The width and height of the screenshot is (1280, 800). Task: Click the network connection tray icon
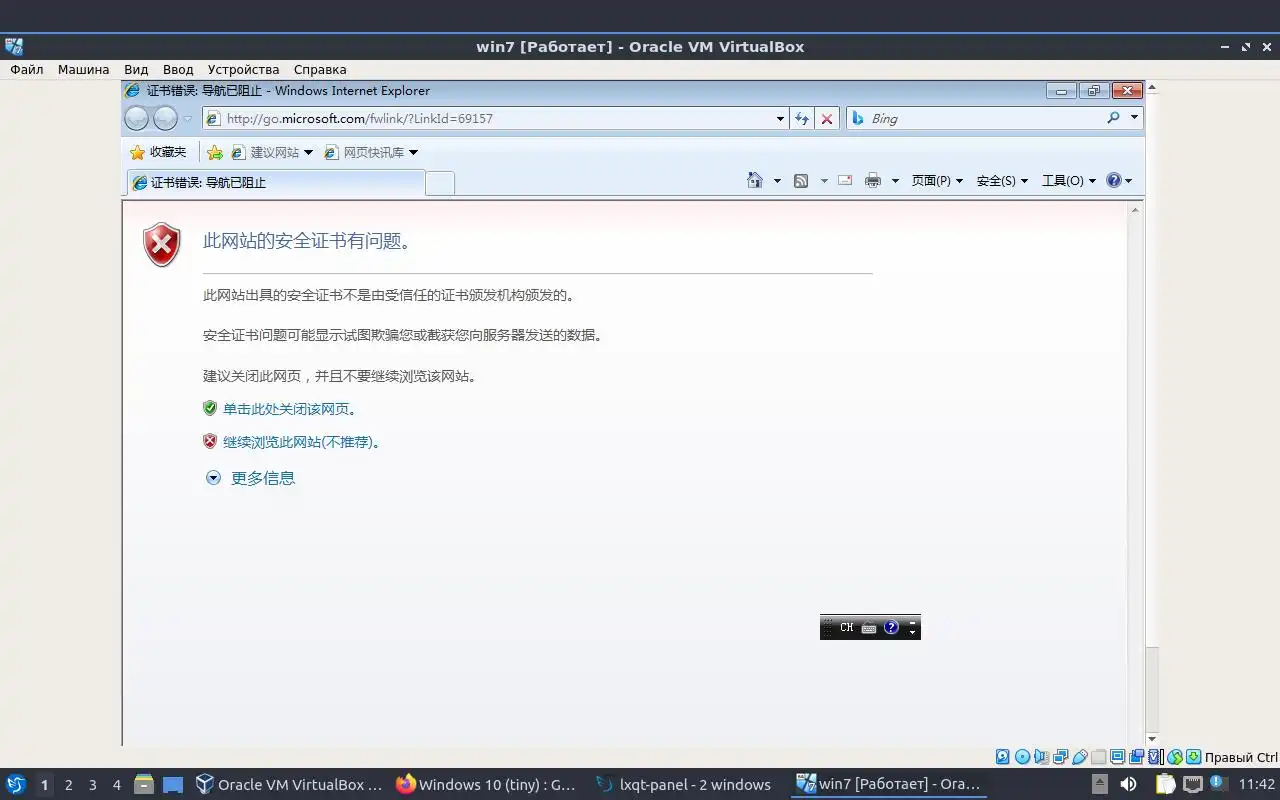click(1192, 784)
